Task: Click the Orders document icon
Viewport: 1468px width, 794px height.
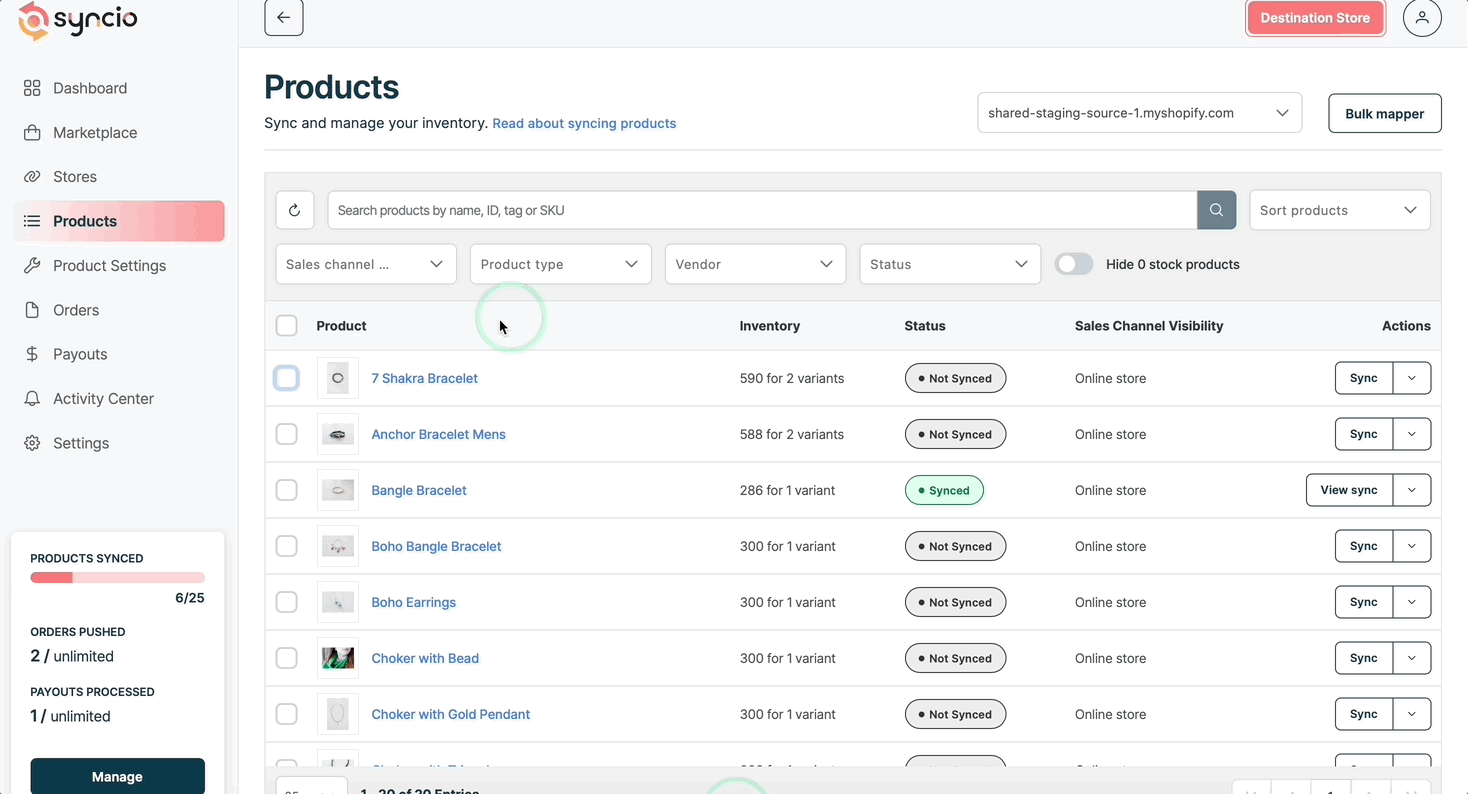Action: click(x=32, y=310)
